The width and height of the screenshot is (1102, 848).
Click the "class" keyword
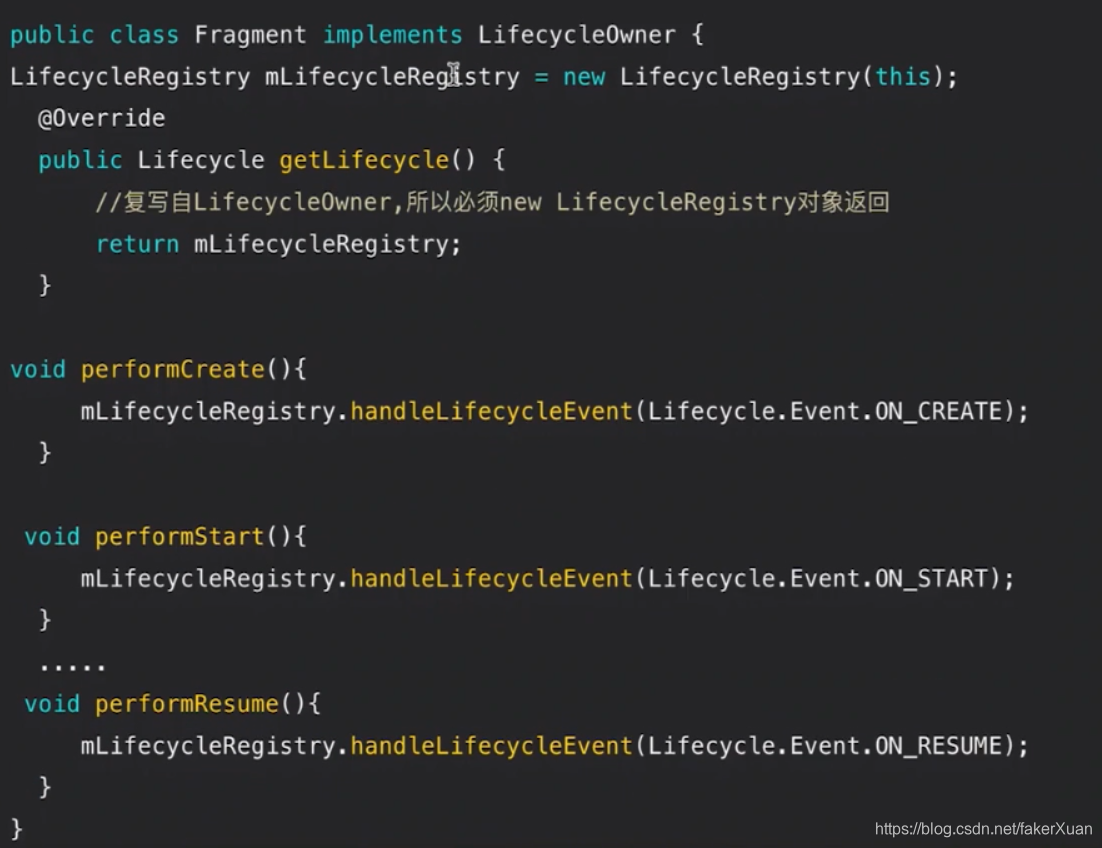[x=144, y=35]
